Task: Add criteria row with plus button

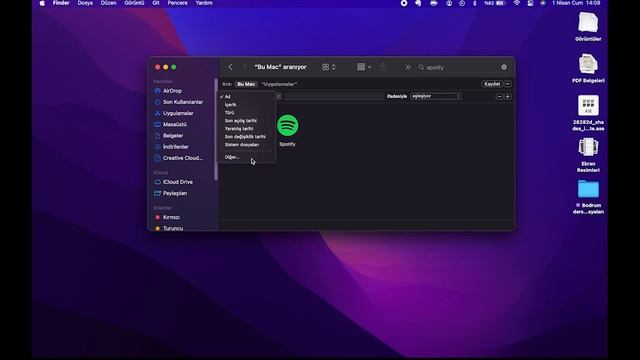Action: [508, 97]
